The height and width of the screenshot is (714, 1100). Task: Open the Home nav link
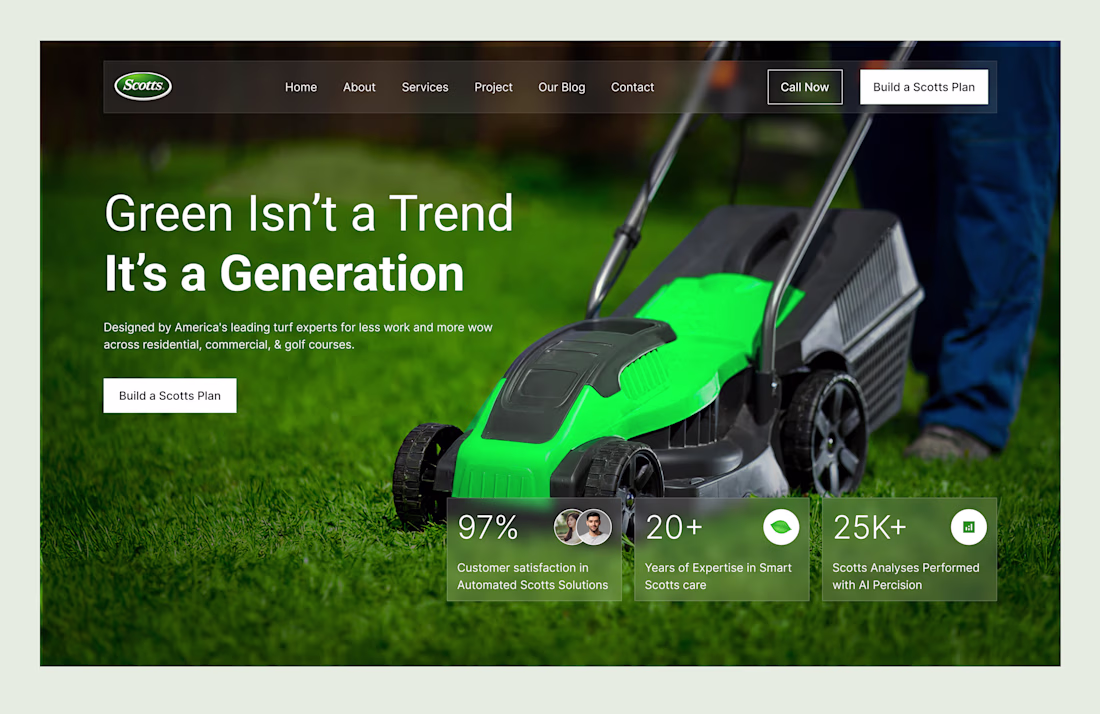pyautogui.click(x=301, y=87)
